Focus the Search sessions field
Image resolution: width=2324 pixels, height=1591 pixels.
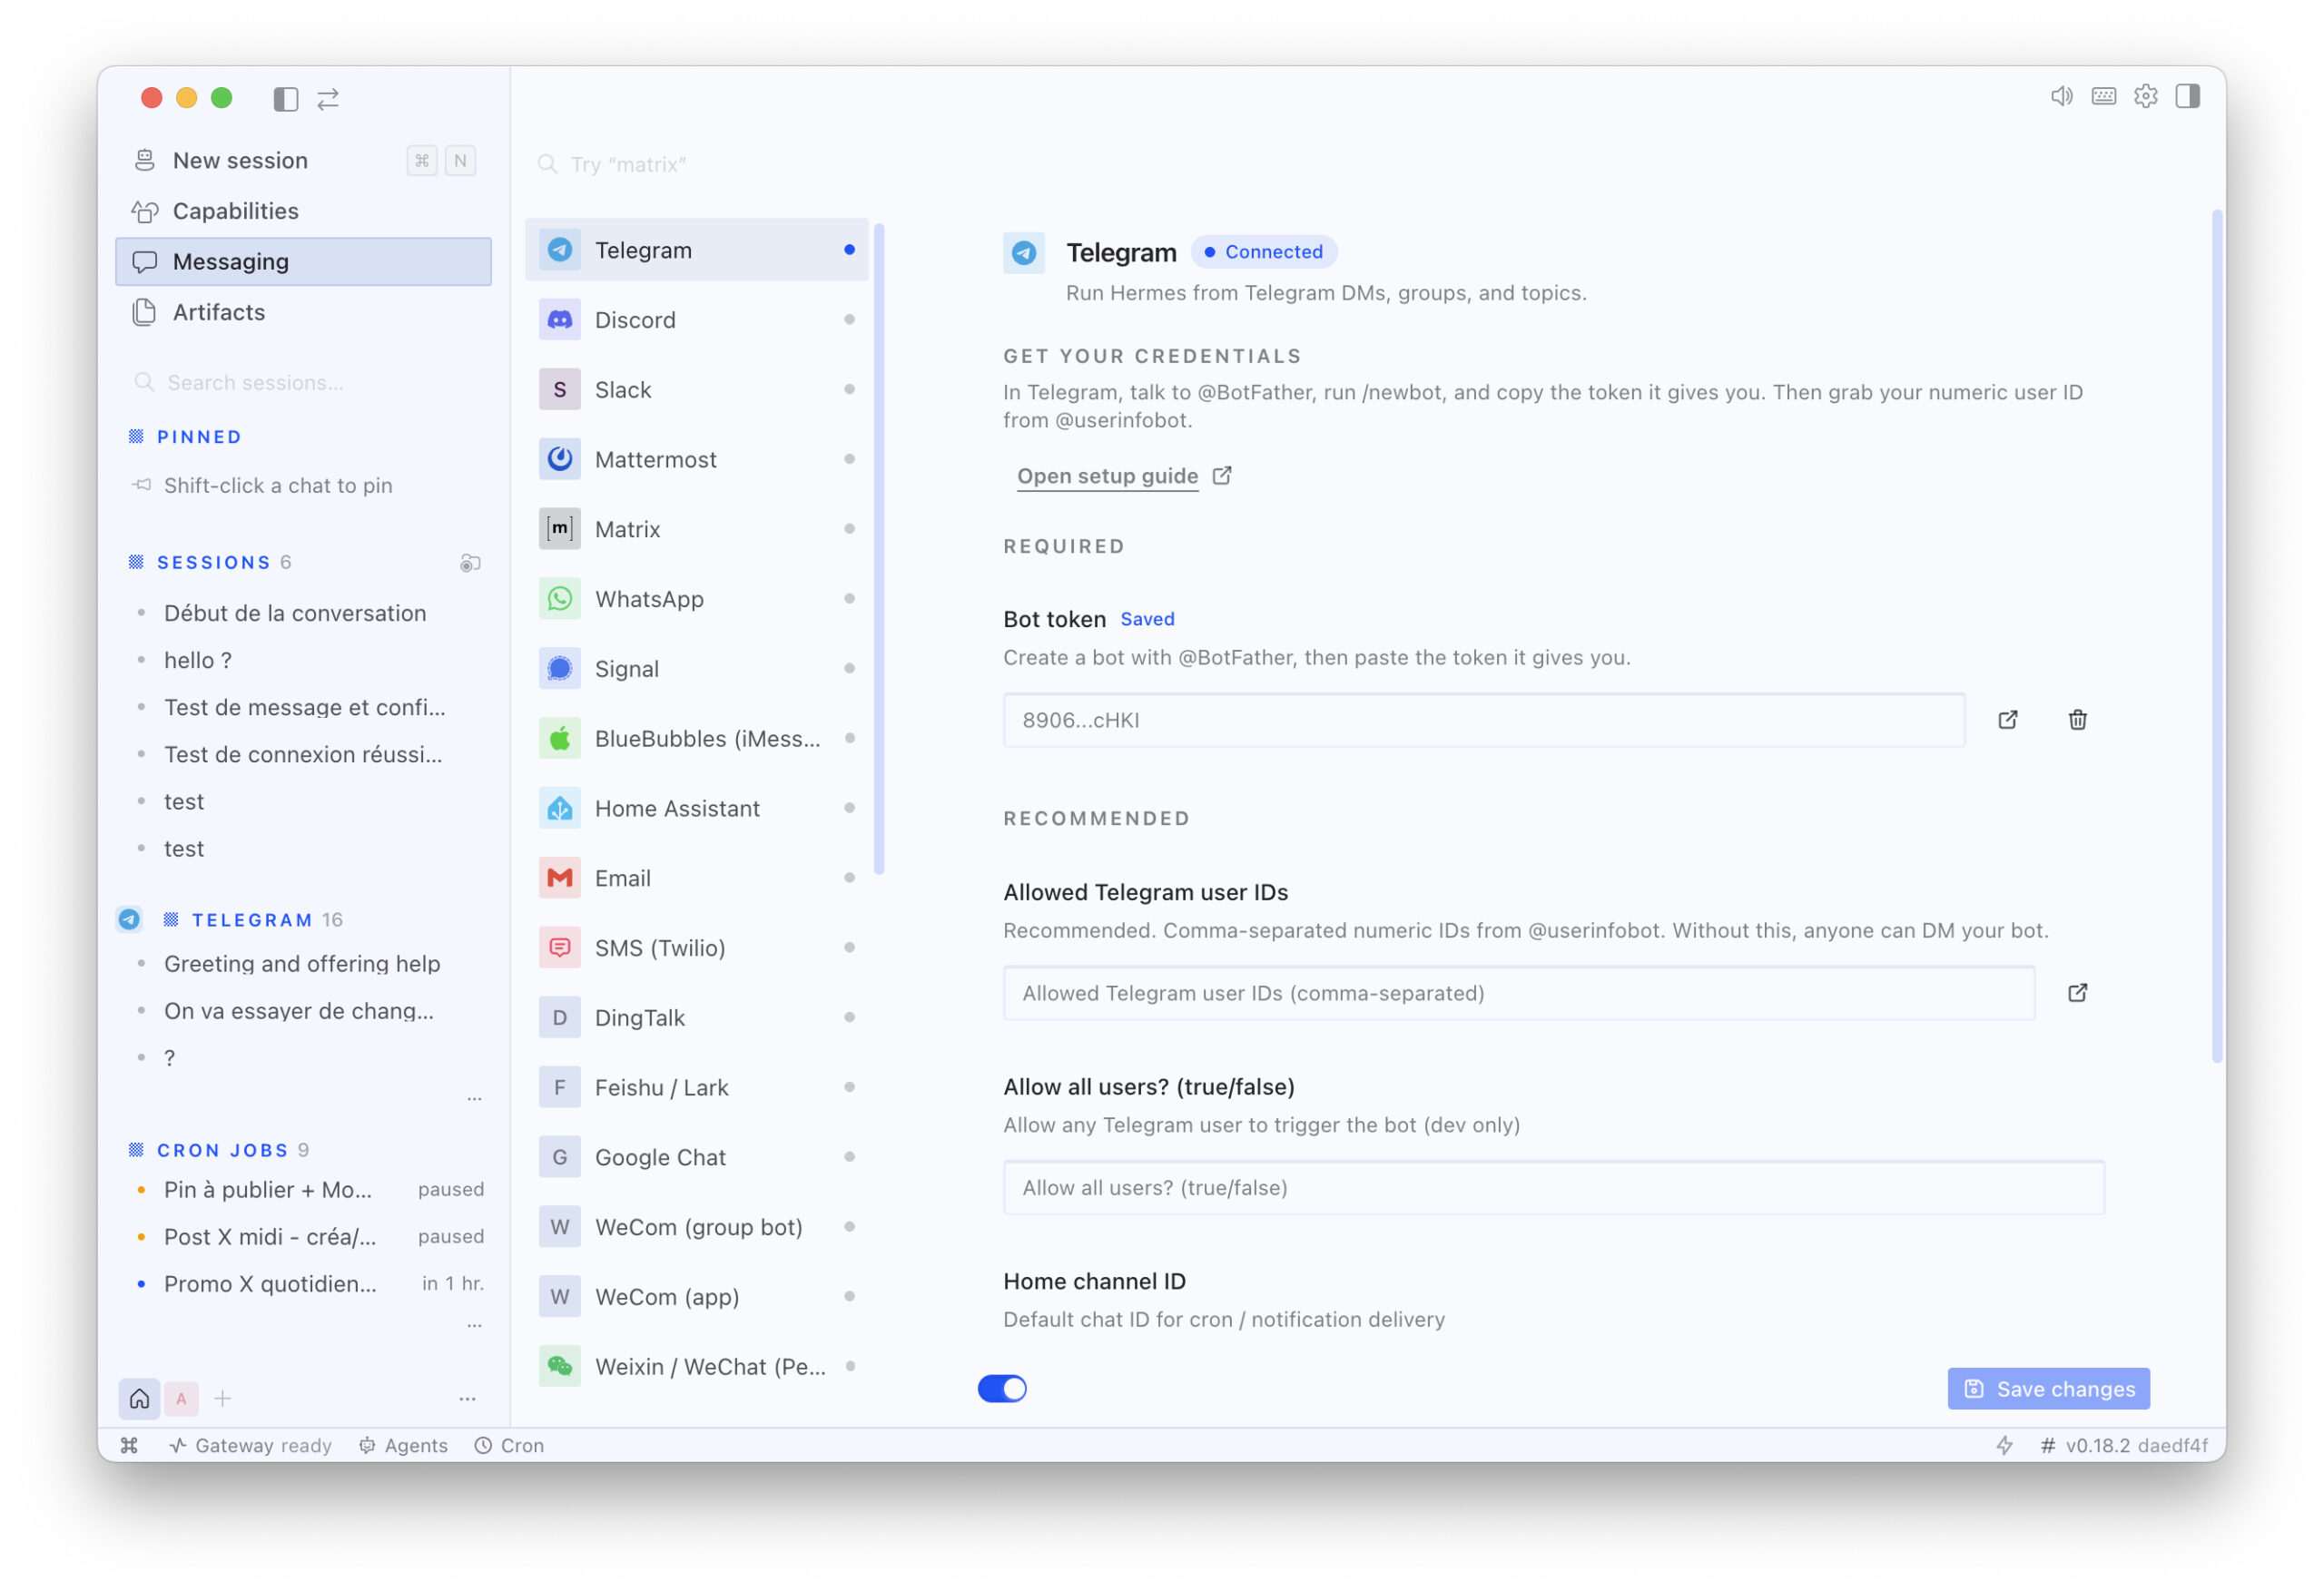(304, 383)
